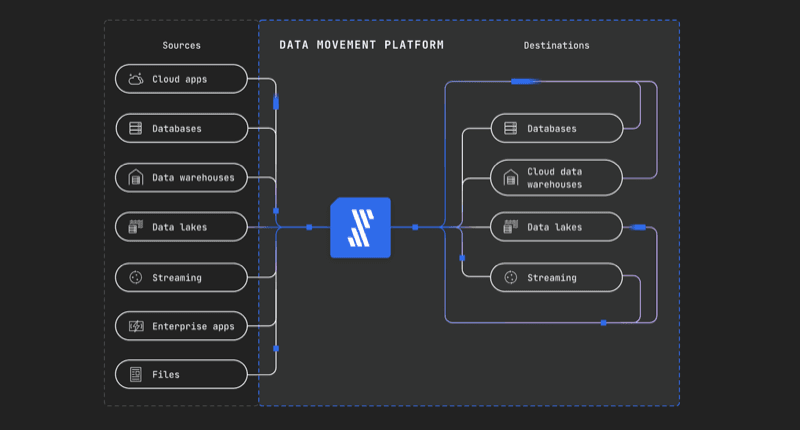Select the database icon in Sources
This screenshot has height=430, width=800.
pyautogui.click(x=135, y=128)
